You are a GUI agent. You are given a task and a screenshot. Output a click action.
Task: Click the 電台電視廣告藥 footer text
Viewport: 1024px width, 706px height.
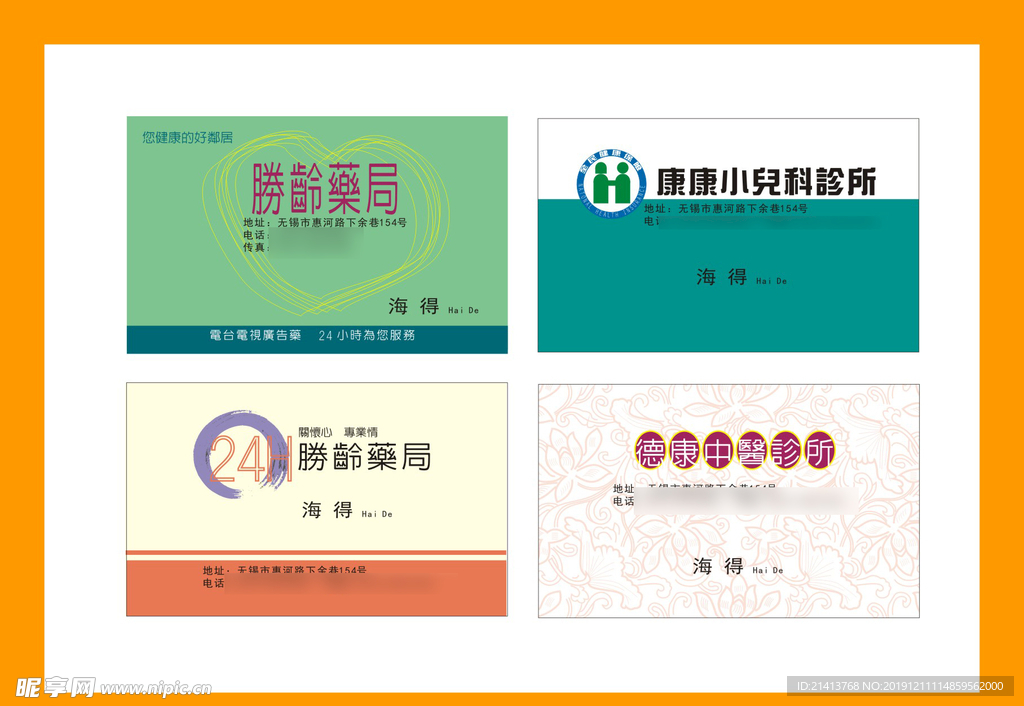point(255,336)
